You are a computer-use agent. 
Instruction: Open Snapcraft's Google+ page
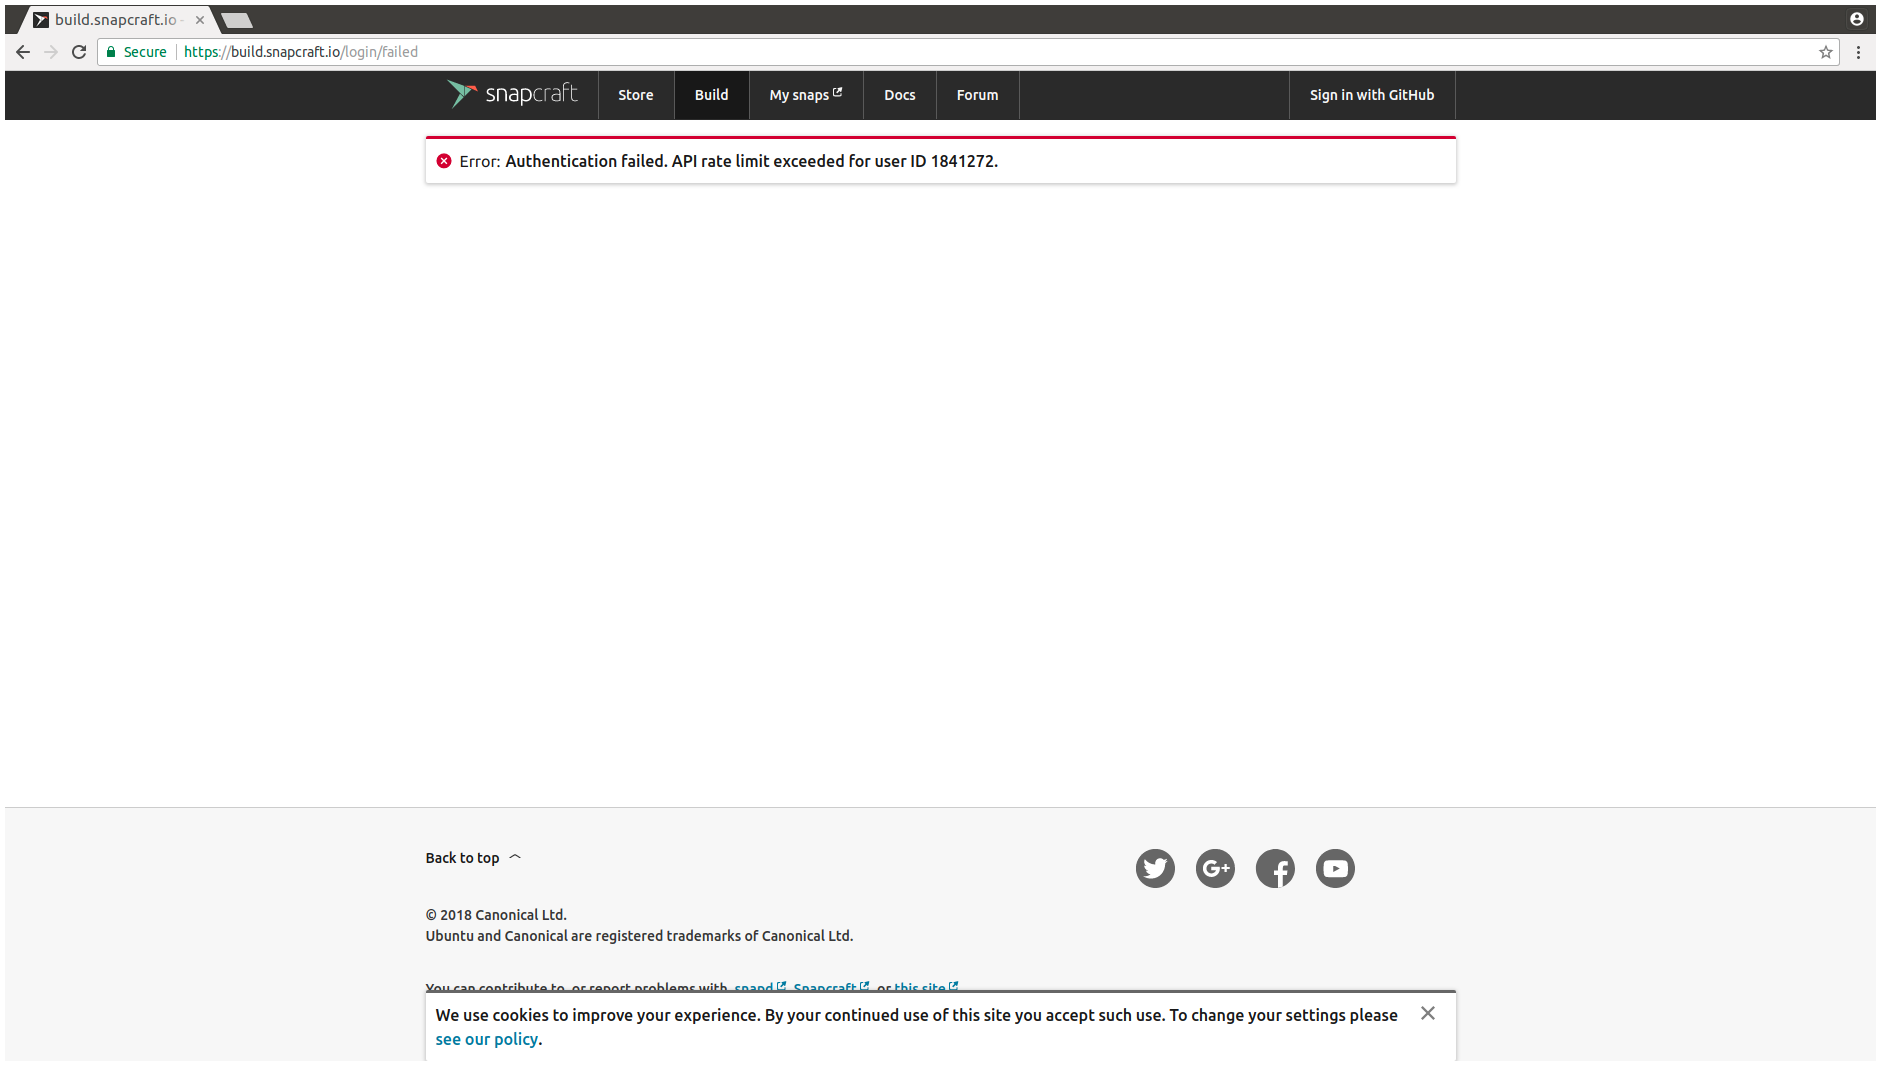coord(1215,868)
